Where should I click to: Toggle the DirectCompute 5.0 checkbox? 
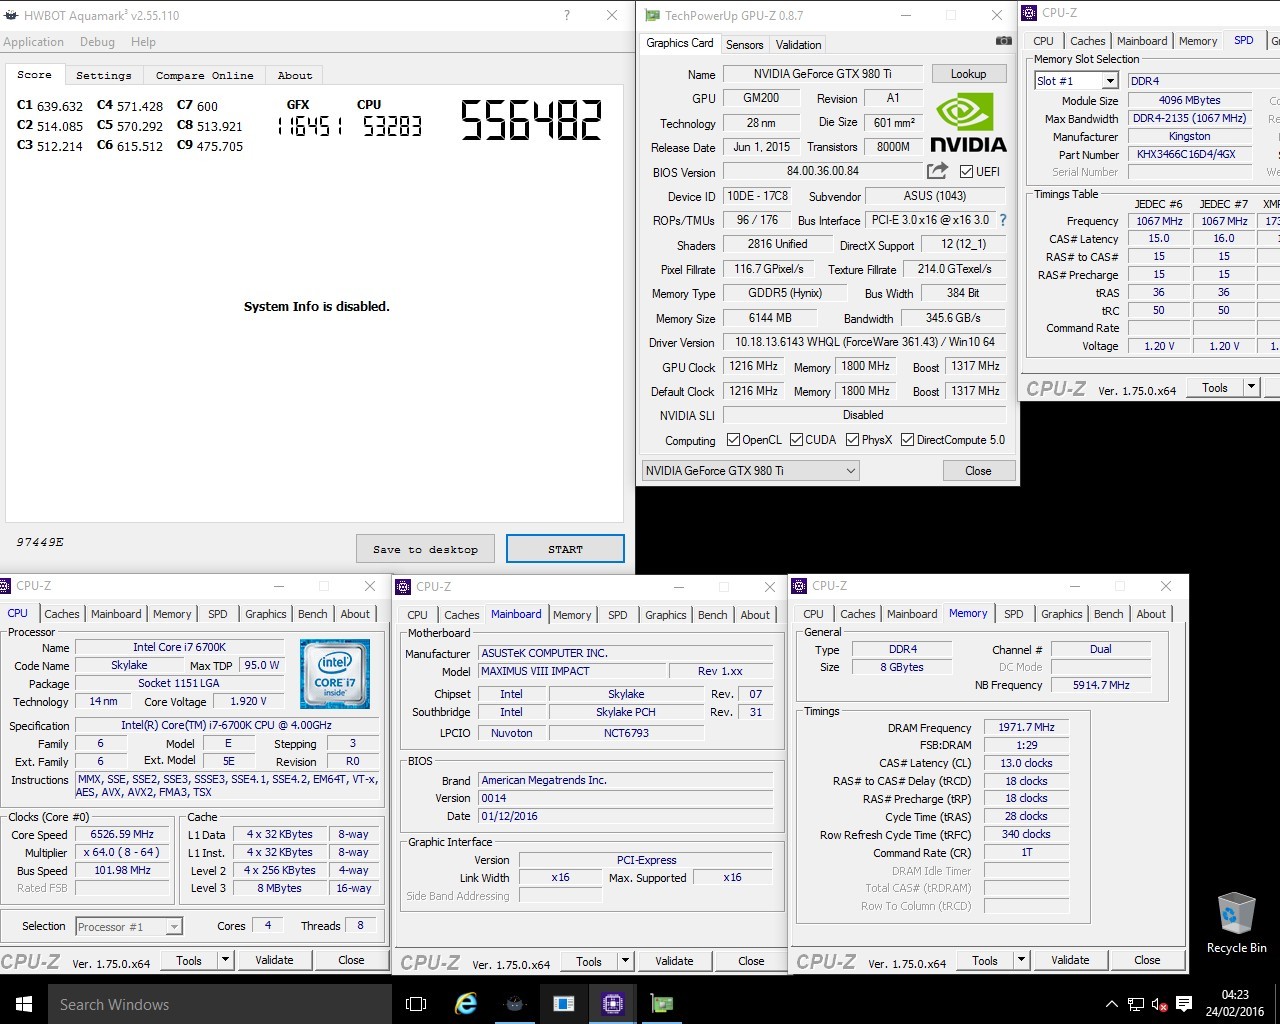[907, 440]
